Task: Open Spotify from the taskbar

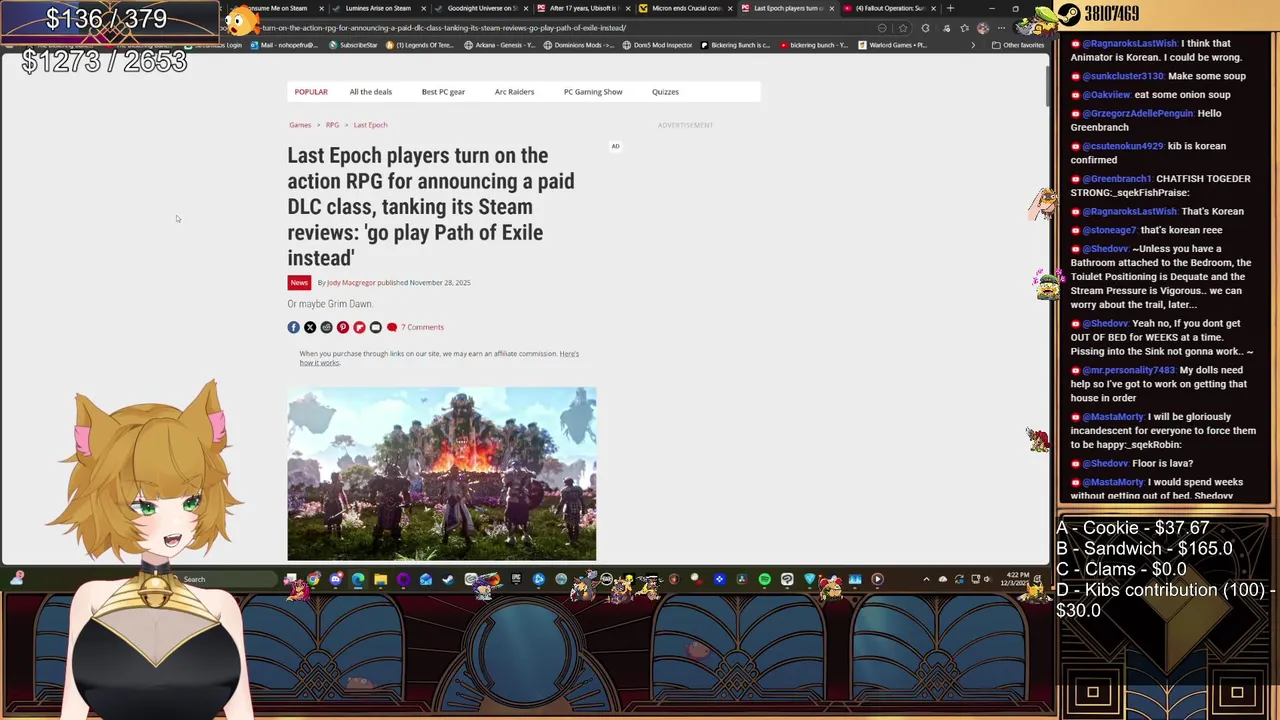Action: [x=765, y=579]
